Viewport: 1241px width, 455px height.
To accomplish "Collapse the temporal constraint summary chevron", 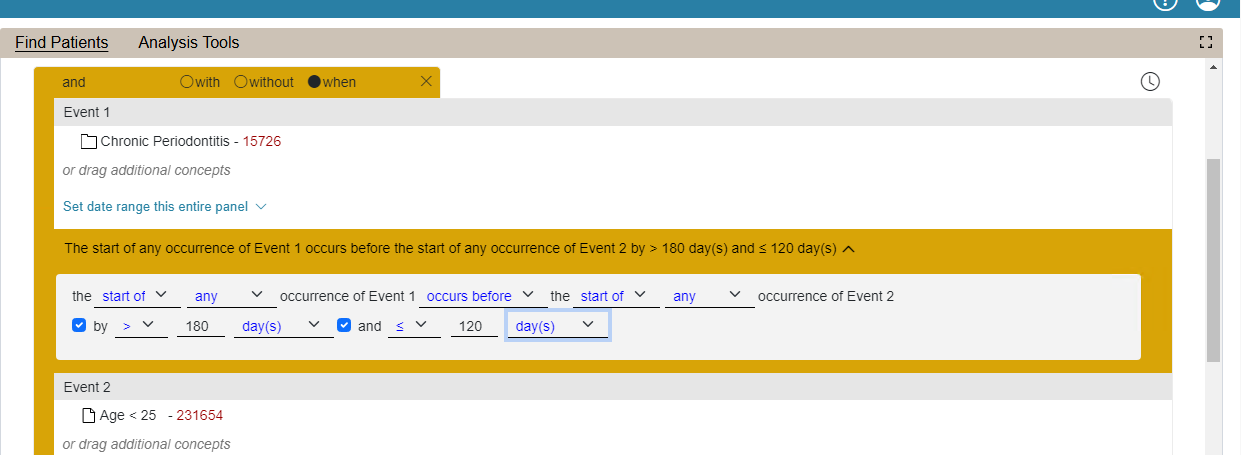I will (x=849, y=249).
